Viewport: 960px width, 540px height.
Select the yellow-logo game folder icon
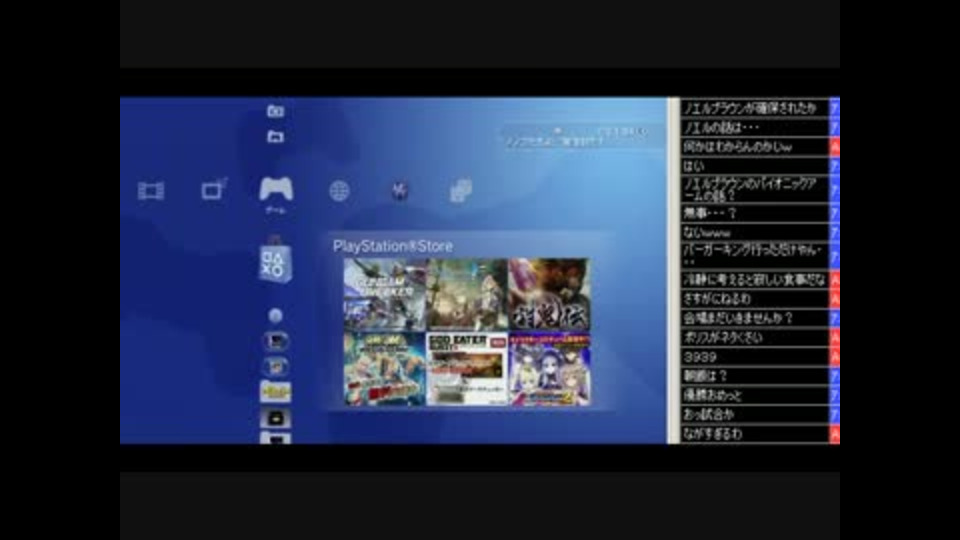coord(276,391)
